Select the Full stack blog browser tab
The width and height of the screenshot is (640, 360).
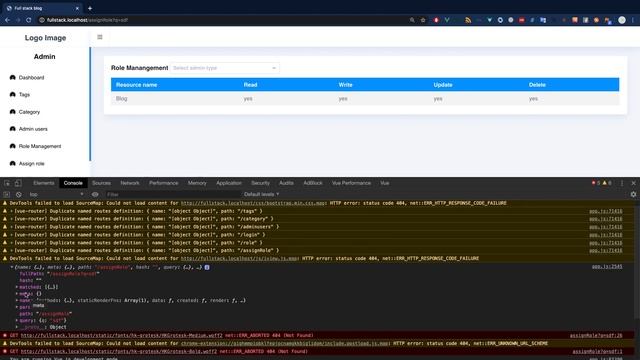point(43,8)
